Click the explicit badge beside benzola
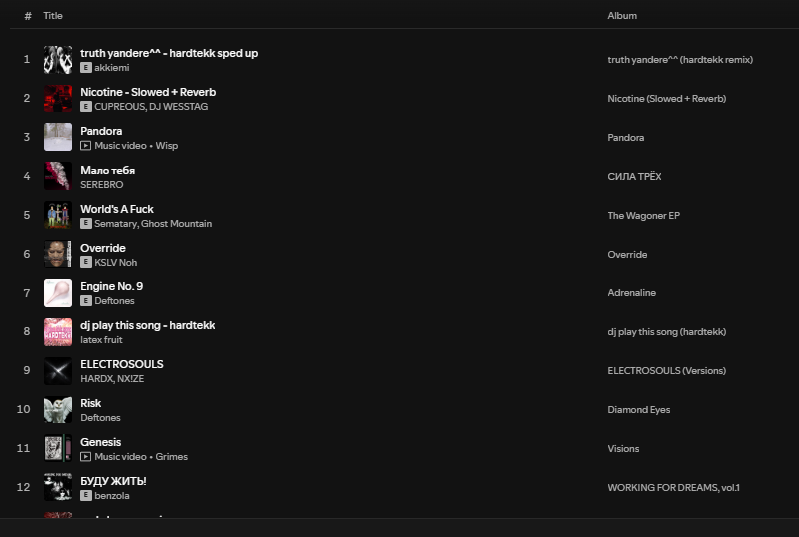 (86, 495)
